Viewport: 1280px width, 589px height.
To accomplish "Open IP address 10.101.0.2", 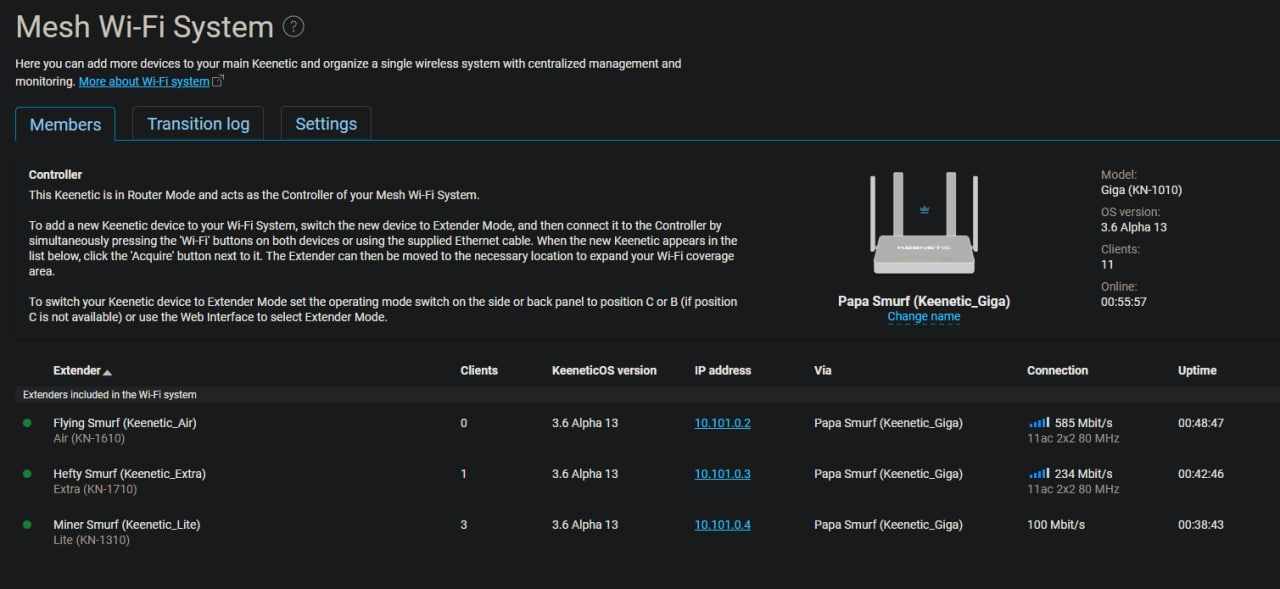I will (723, 423).
